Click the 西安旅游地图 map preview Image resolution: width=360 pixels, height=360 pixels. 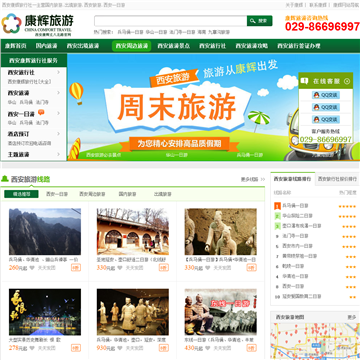click(315, 341)
